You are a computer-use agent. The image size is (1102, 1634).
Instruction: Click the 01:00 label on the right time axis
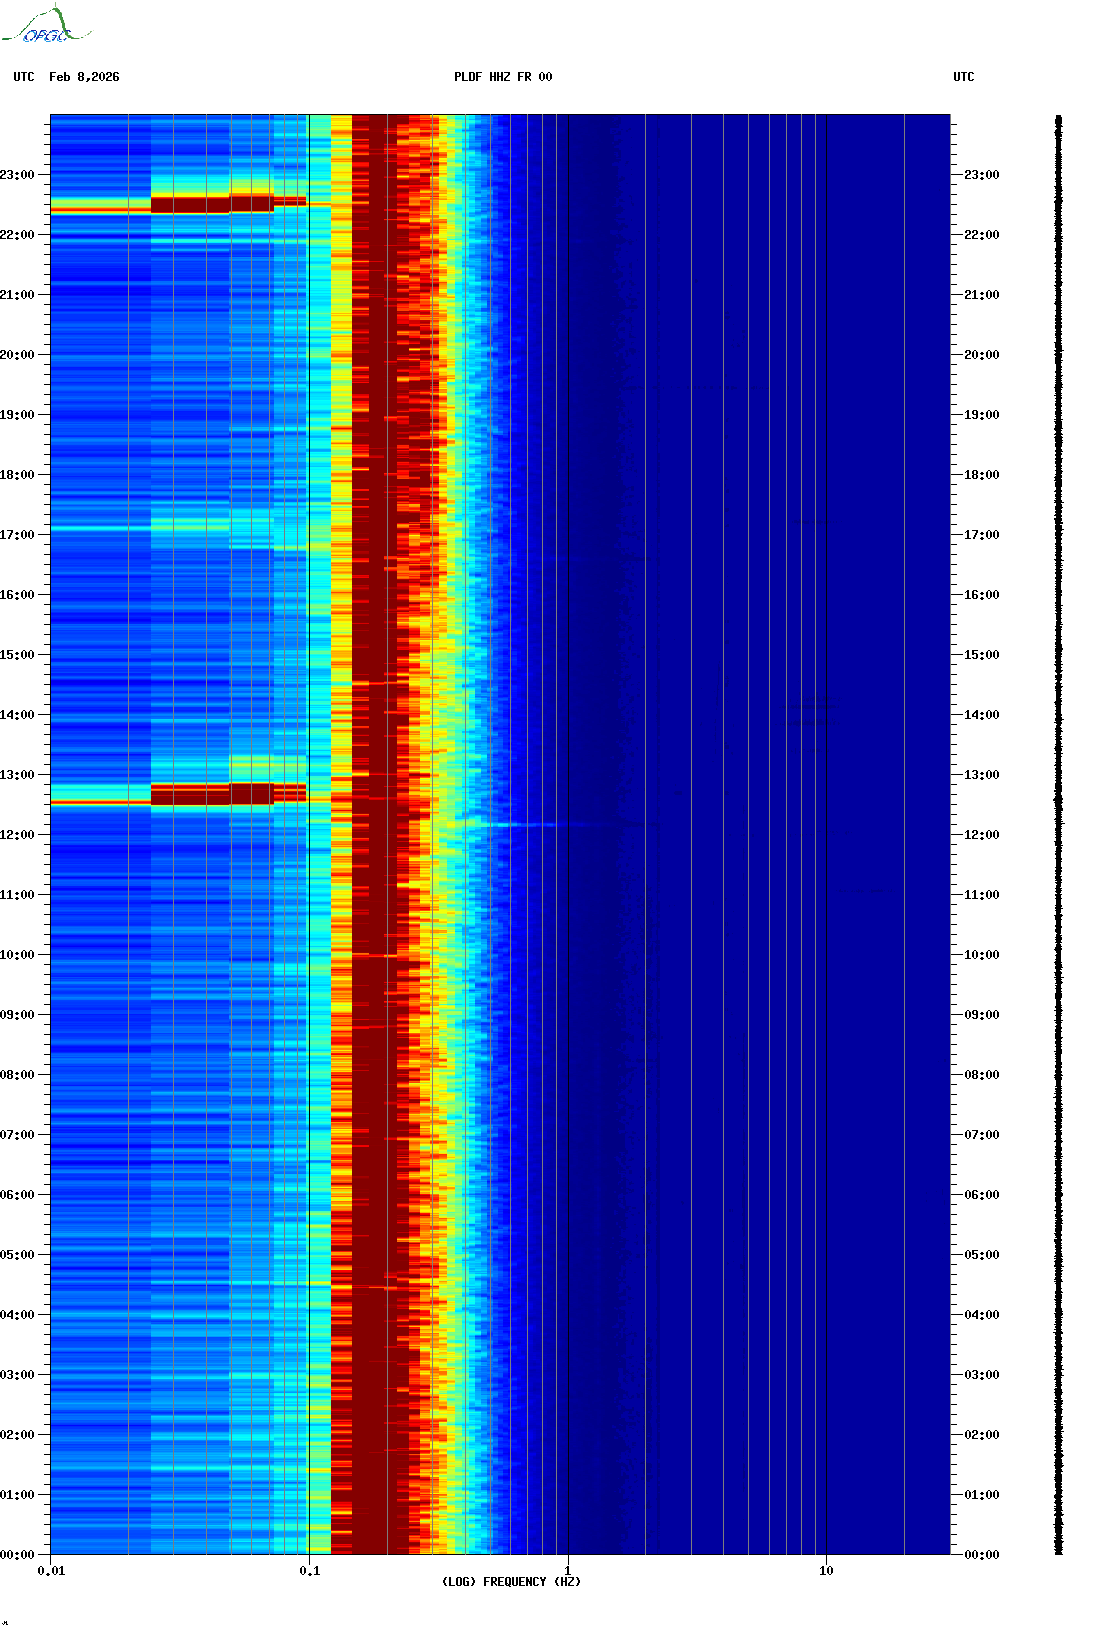click(982, 1495)
